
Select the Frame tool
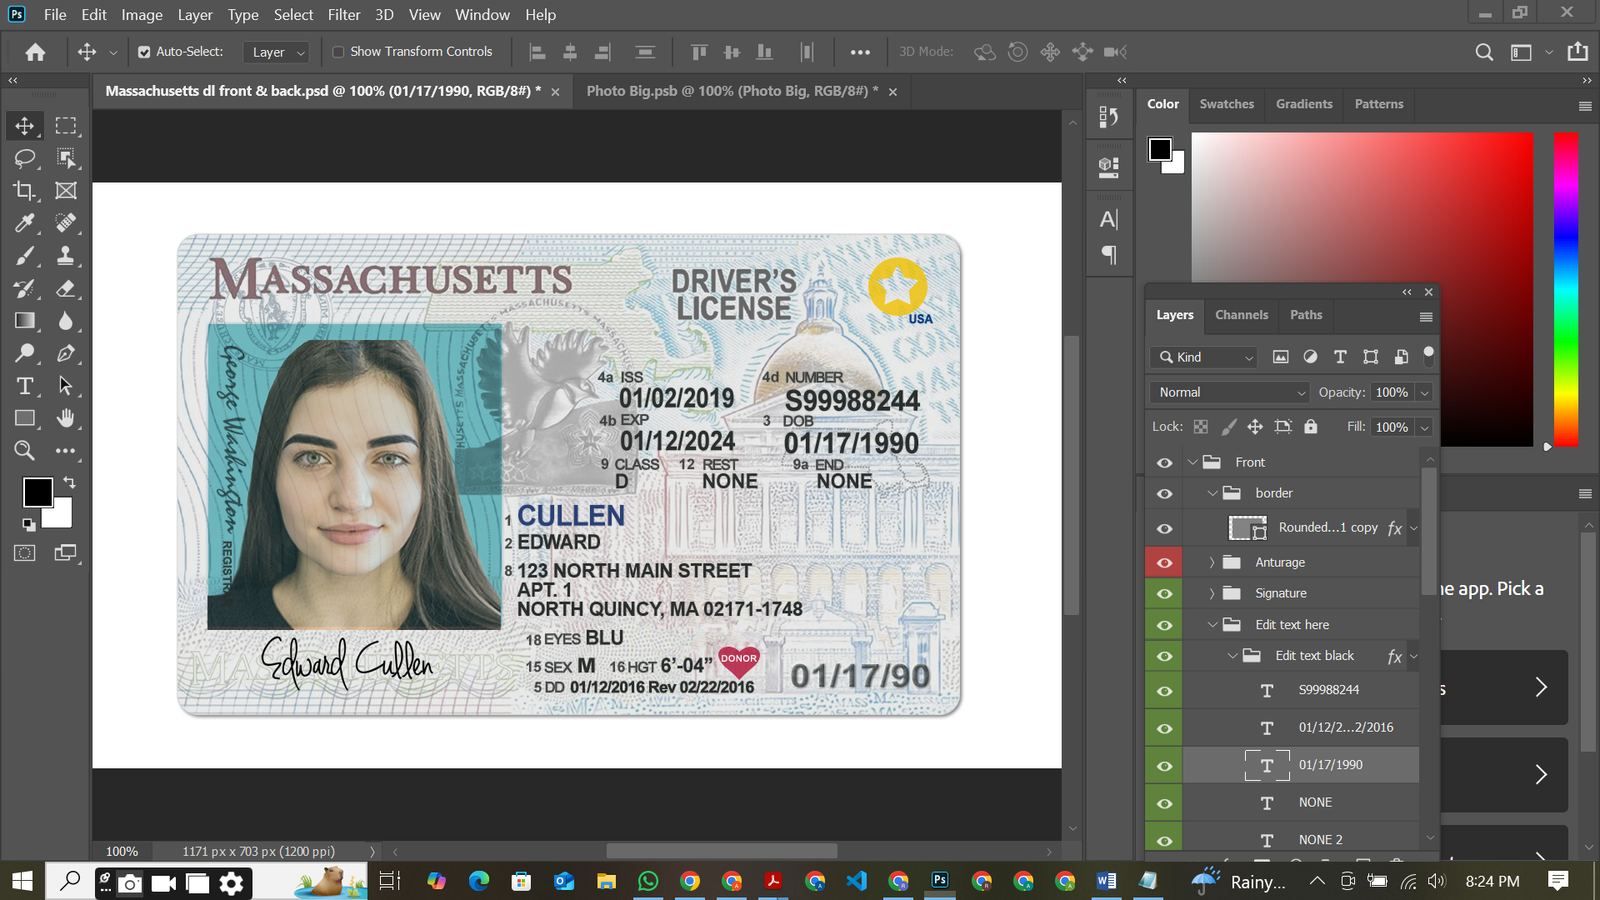point(66,190)
